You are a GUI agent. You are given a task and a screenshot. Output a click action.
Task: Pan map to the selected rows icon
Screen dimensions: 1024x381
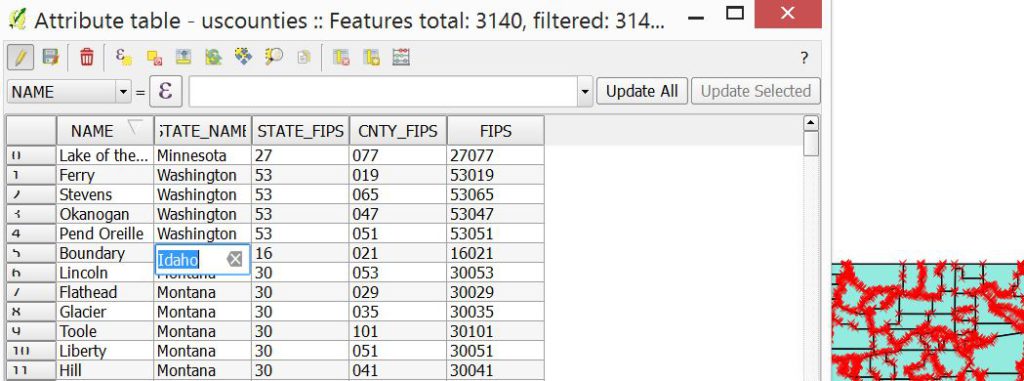pos(243,58)
